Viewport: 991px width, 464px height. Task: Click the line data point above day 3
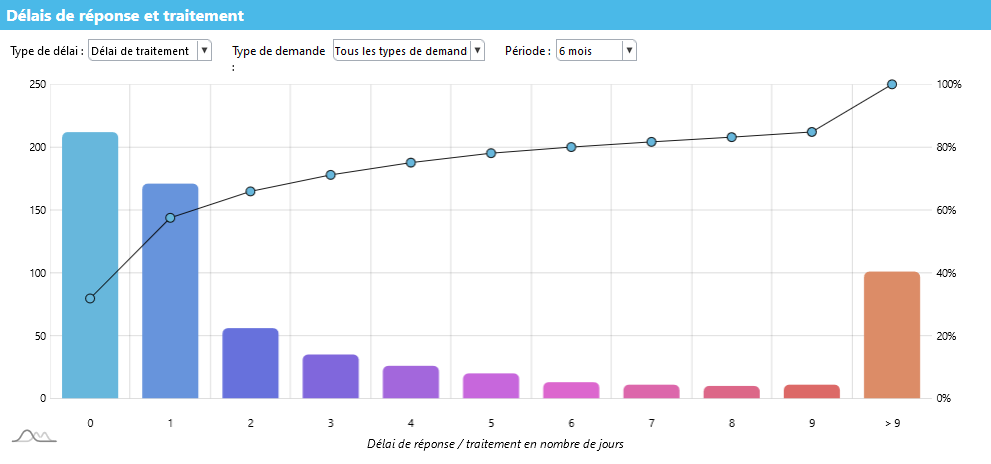(x=331, y=175)
